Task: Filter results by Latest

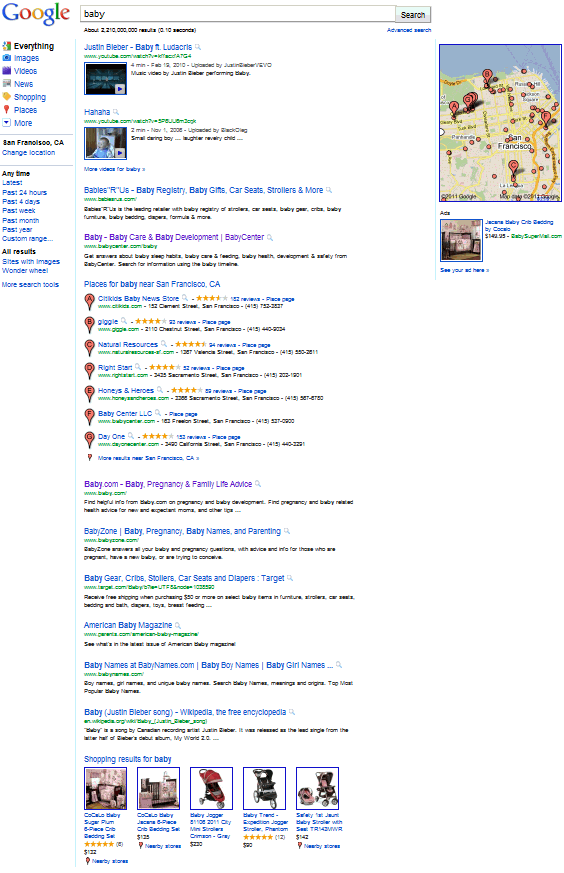Action: (x=12, y=183)
